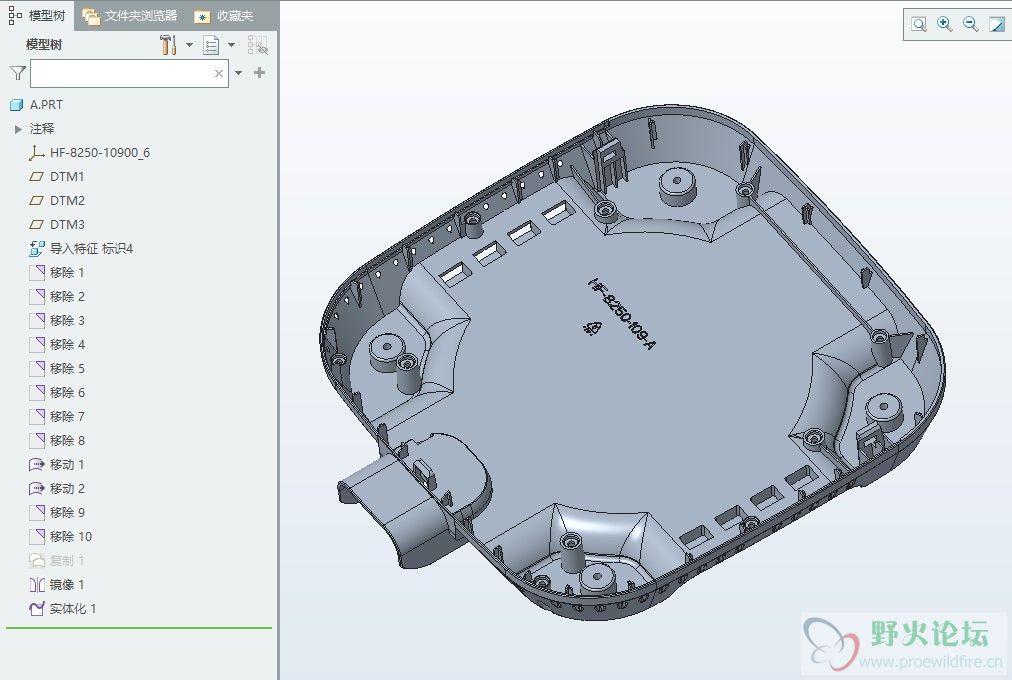Select the 移除 5 feature

coord(57,368)
